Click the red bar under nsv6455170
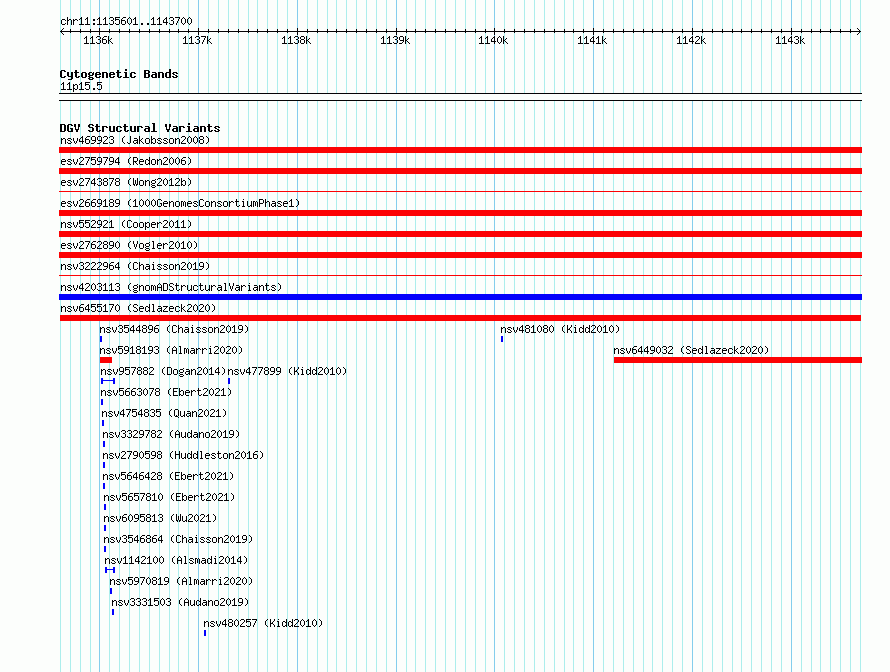 pos(460,318)
